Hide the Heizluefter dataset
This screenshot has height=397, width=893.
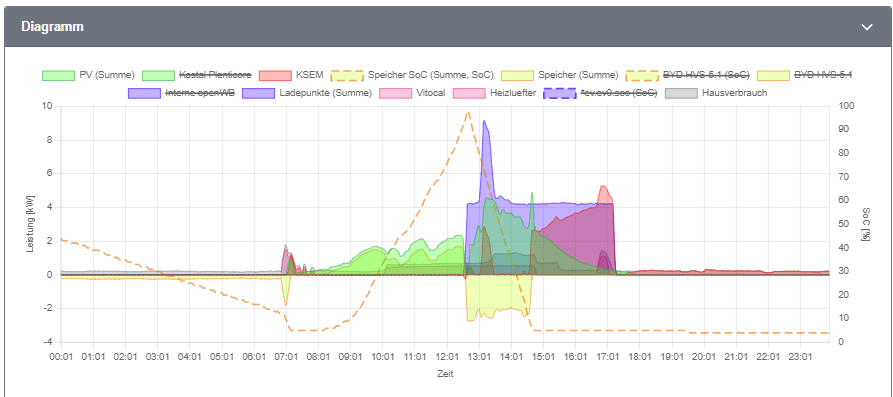click(x=495, y=92)
